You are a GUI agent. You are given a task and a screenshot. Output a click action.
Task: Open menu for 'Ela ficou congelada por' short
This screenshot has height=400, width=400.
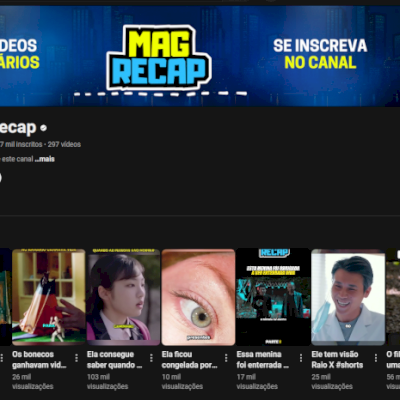click(x=226, y=358)
